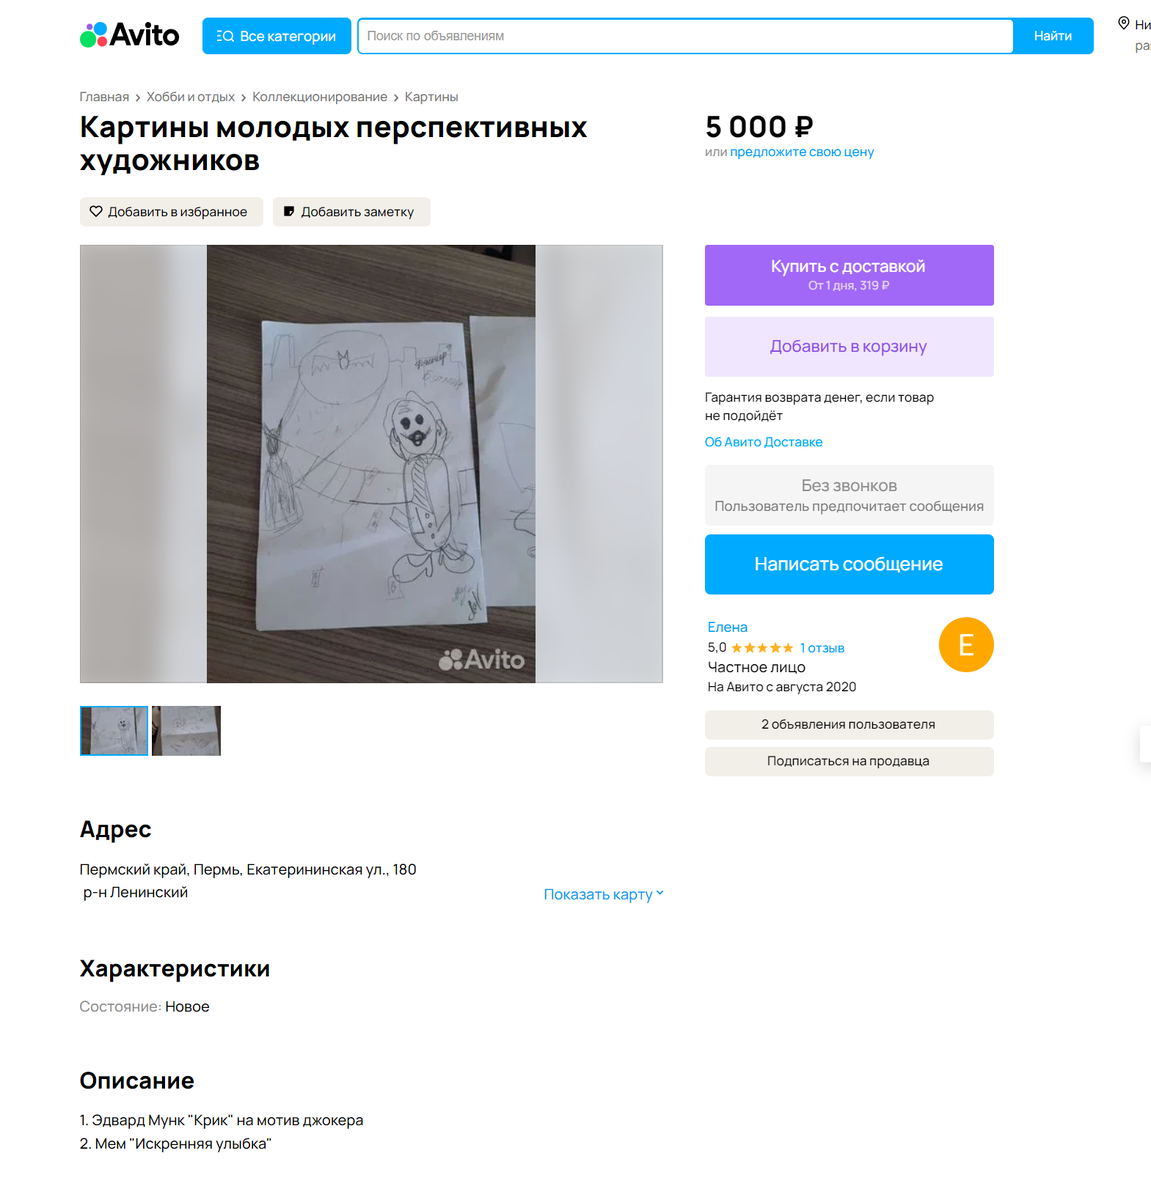This screenshot has width=1151, height=1200.
Task: Select the first drawing thumbnail
Action: [114, 731]
